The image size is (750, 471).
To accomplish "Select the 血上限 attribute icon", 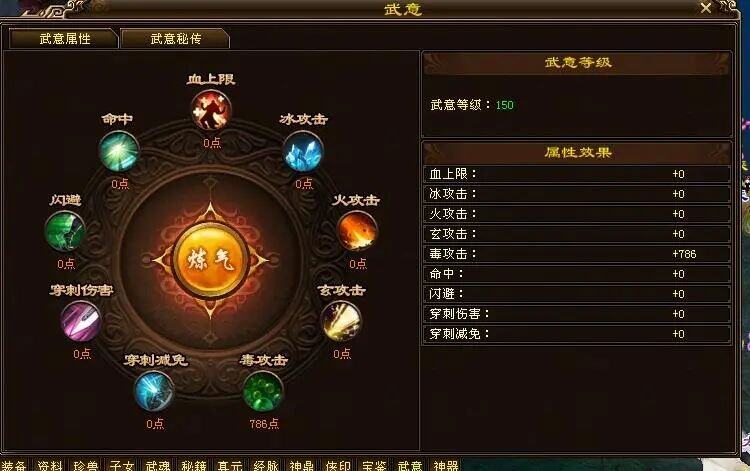I will pyautogui.click(x=211, y=110).
